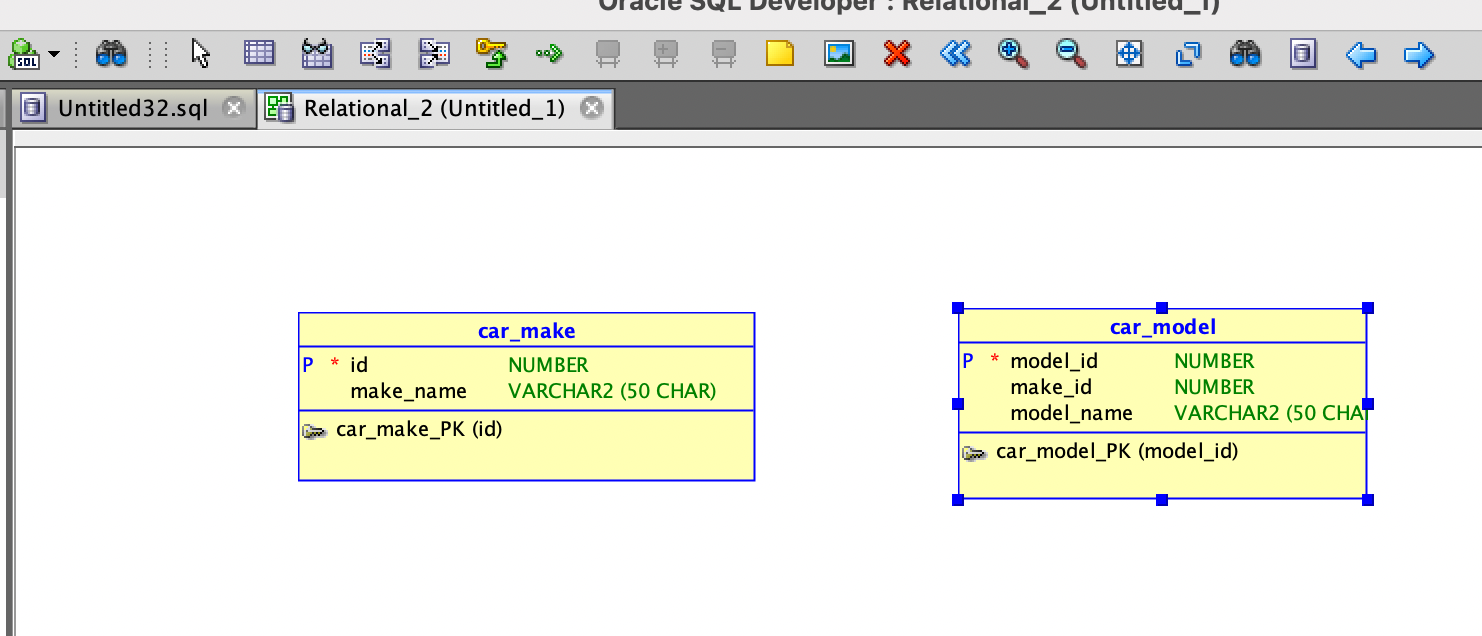Click the red X delete icon
Screen dimensions: 1482x636
coord(897,54)
